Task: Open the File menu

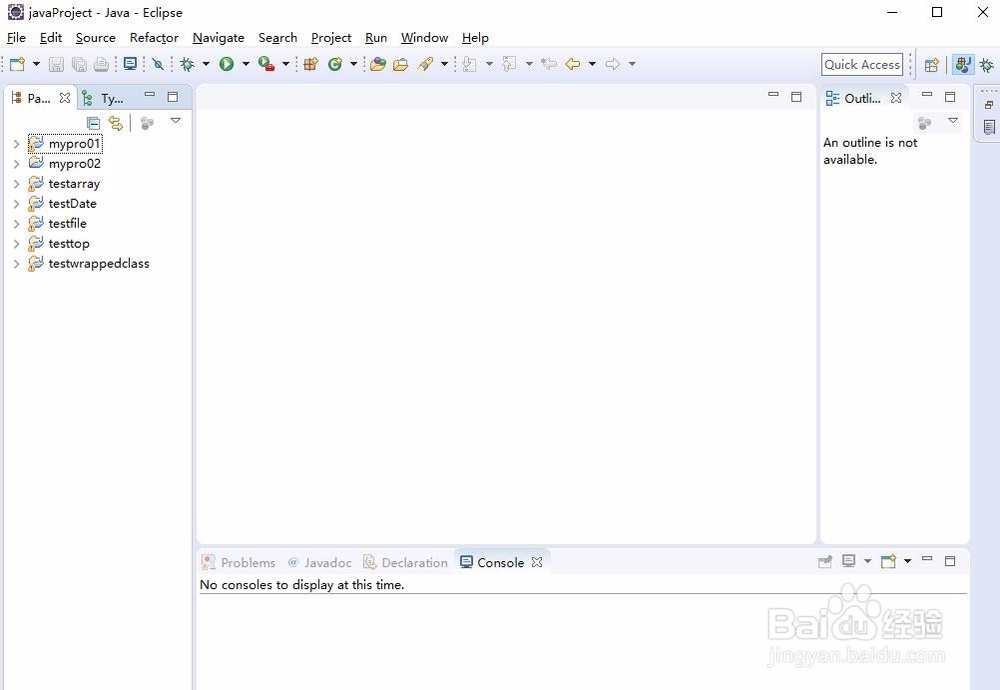Action: (x=16, y=38)
